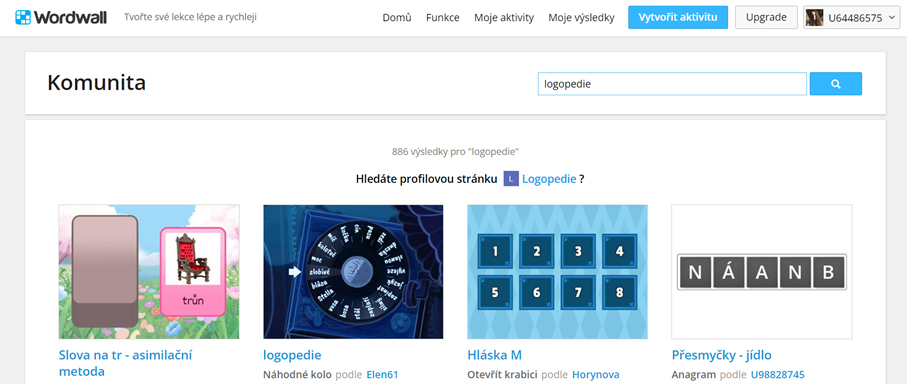The height and width of the screenshot is (384, 907).
Task: Open the Logopedie profile page link
Action: click(549, 179)
